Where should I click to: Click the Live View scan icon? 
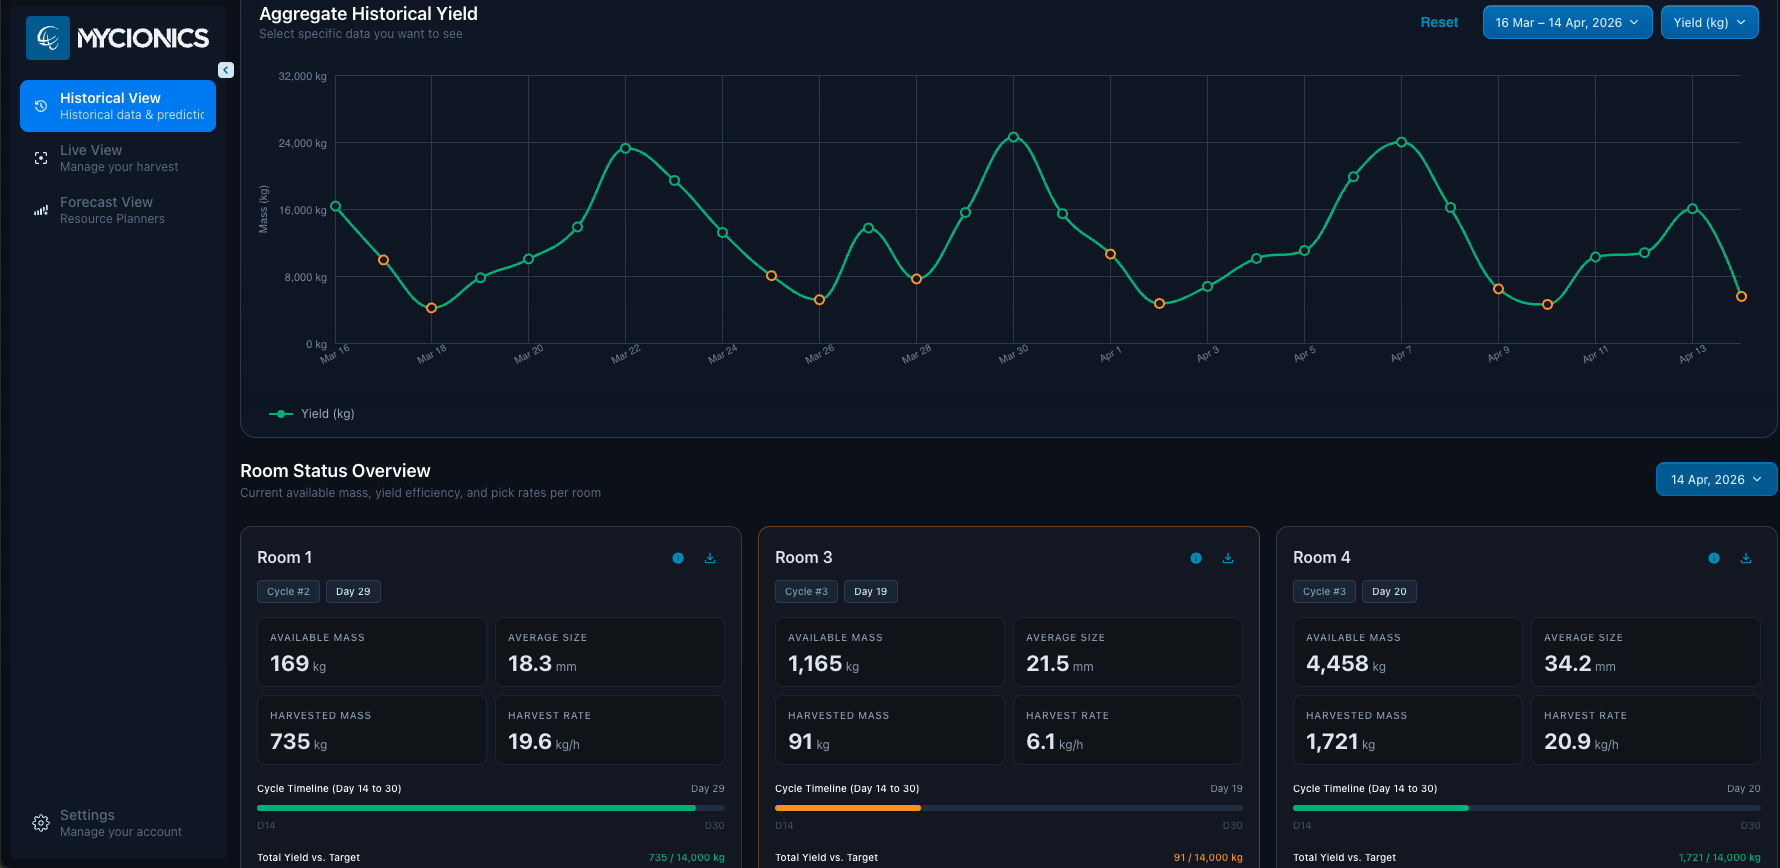41,158
